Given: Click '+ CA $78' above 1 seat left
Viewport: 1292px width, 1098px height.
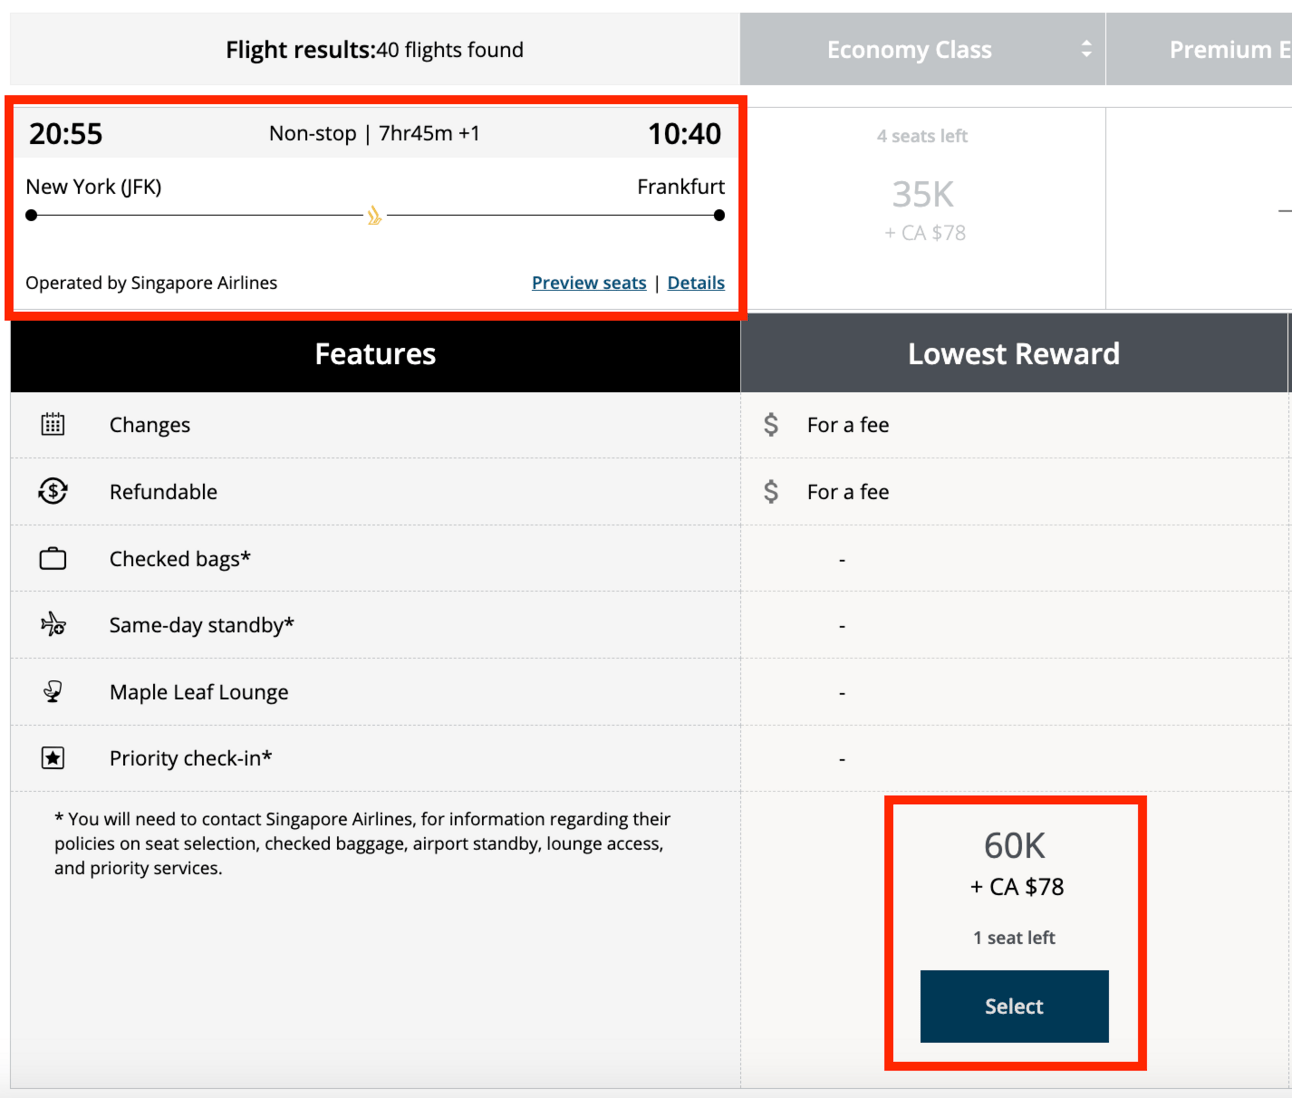Looking at the screenshot, I should click(1017, 887).
